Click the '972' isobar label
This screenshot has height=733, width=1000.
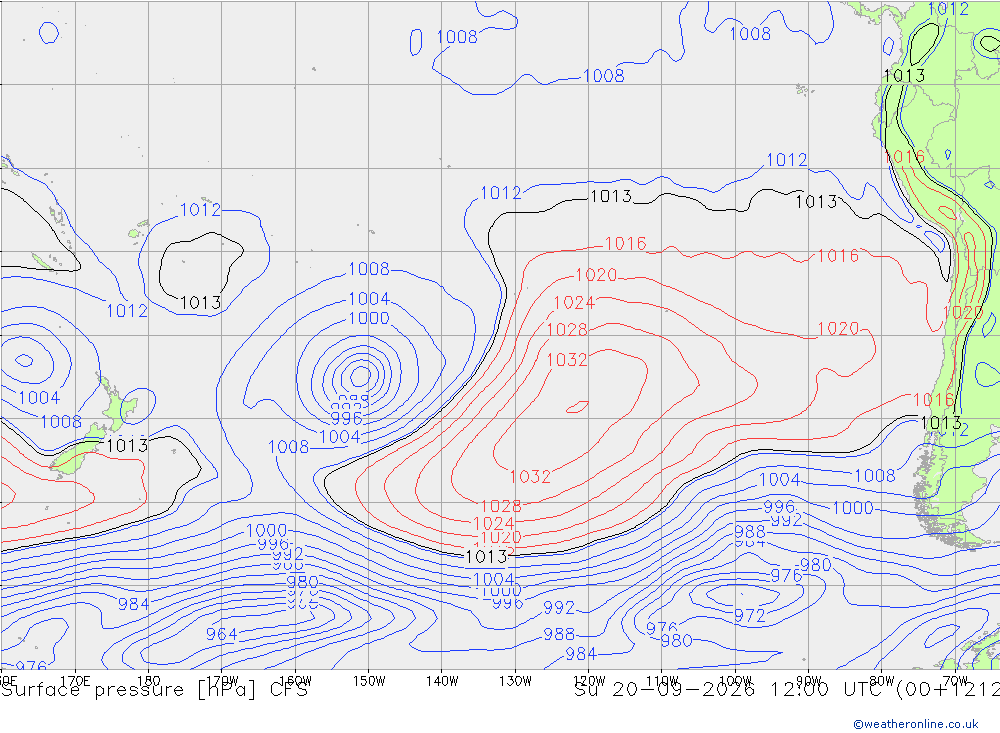tap(749, 616)
